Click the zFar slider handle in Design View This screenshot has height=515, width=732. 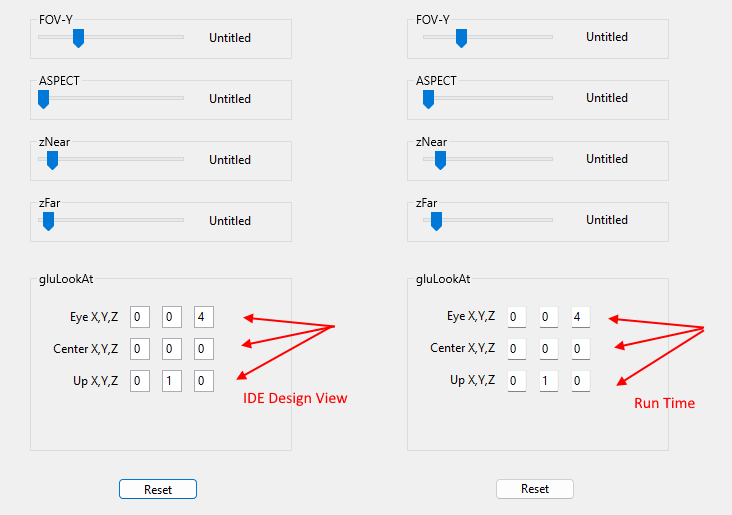(49, 221)
